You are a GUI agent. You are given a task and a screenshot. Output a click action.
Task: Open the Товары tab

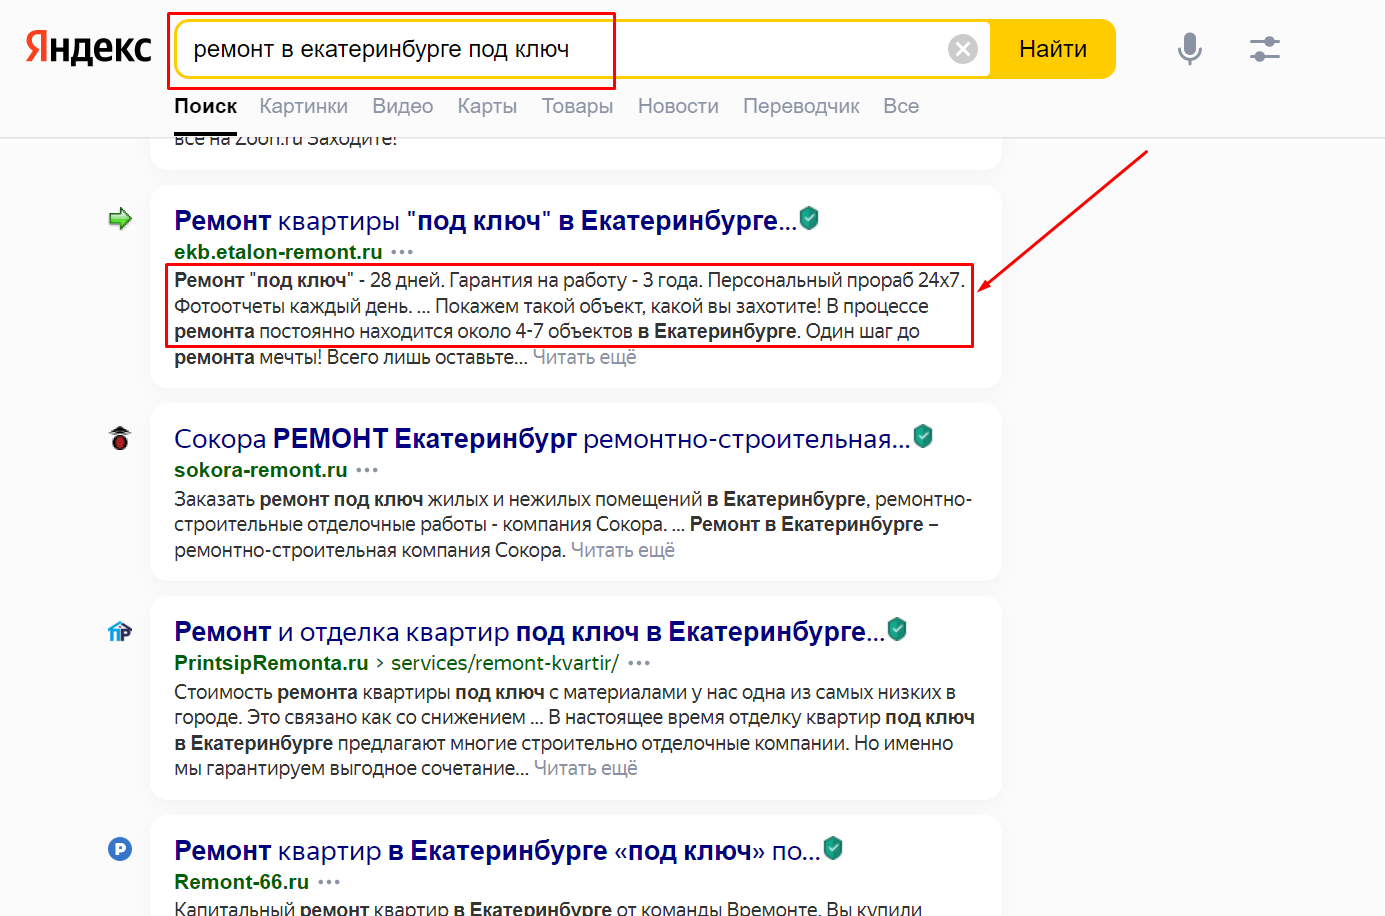click(577, 106)
